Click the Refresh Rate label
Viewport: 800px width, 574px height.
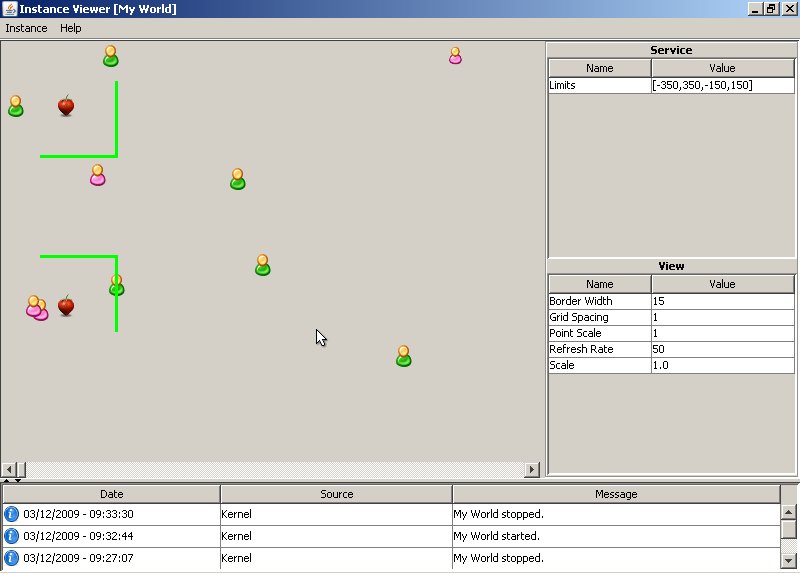581,349
